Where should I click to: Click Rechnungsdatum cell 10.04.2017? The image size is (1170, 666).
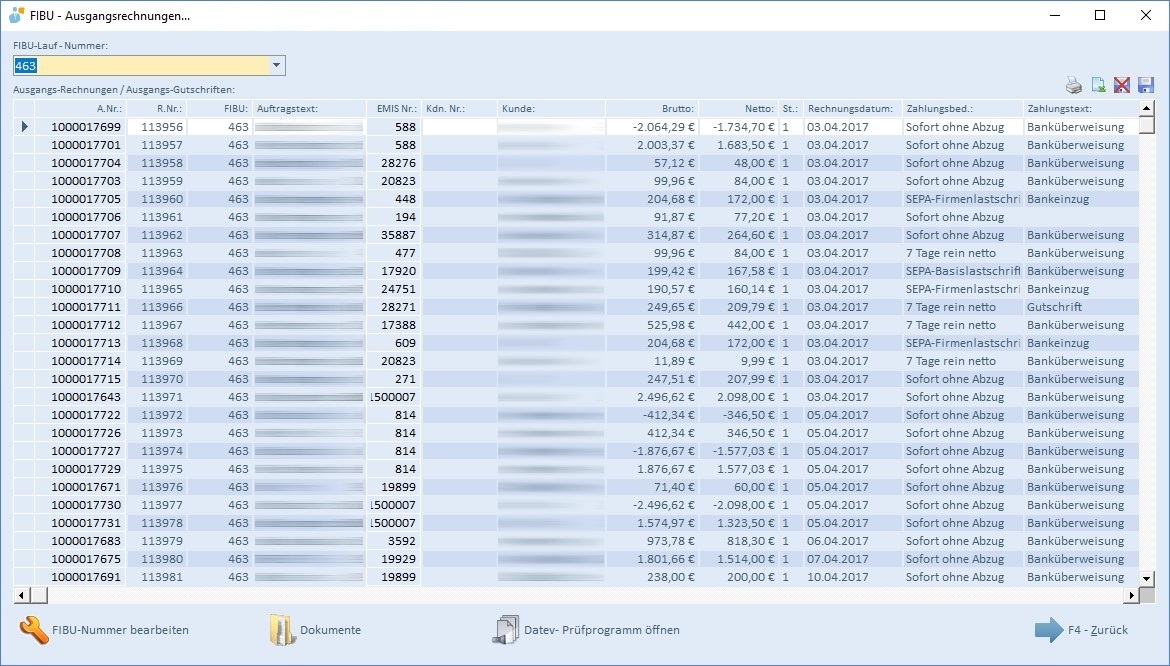[852, 577]
